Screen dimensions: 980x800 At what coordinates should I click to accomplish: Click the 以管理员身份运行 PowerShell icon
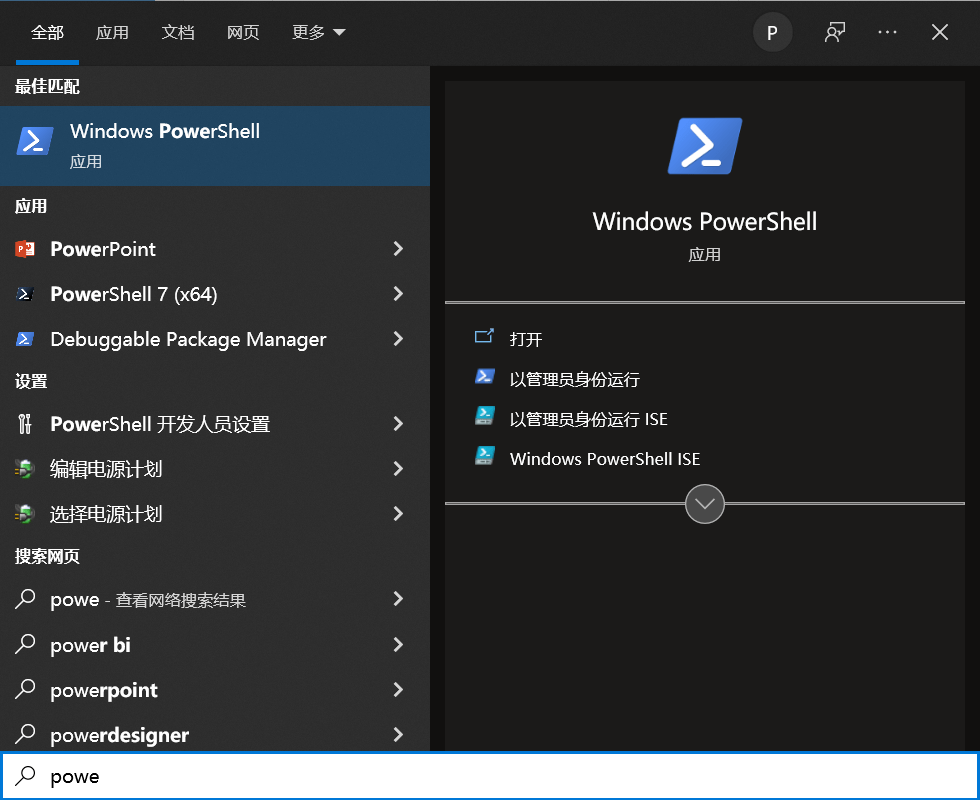484,377
